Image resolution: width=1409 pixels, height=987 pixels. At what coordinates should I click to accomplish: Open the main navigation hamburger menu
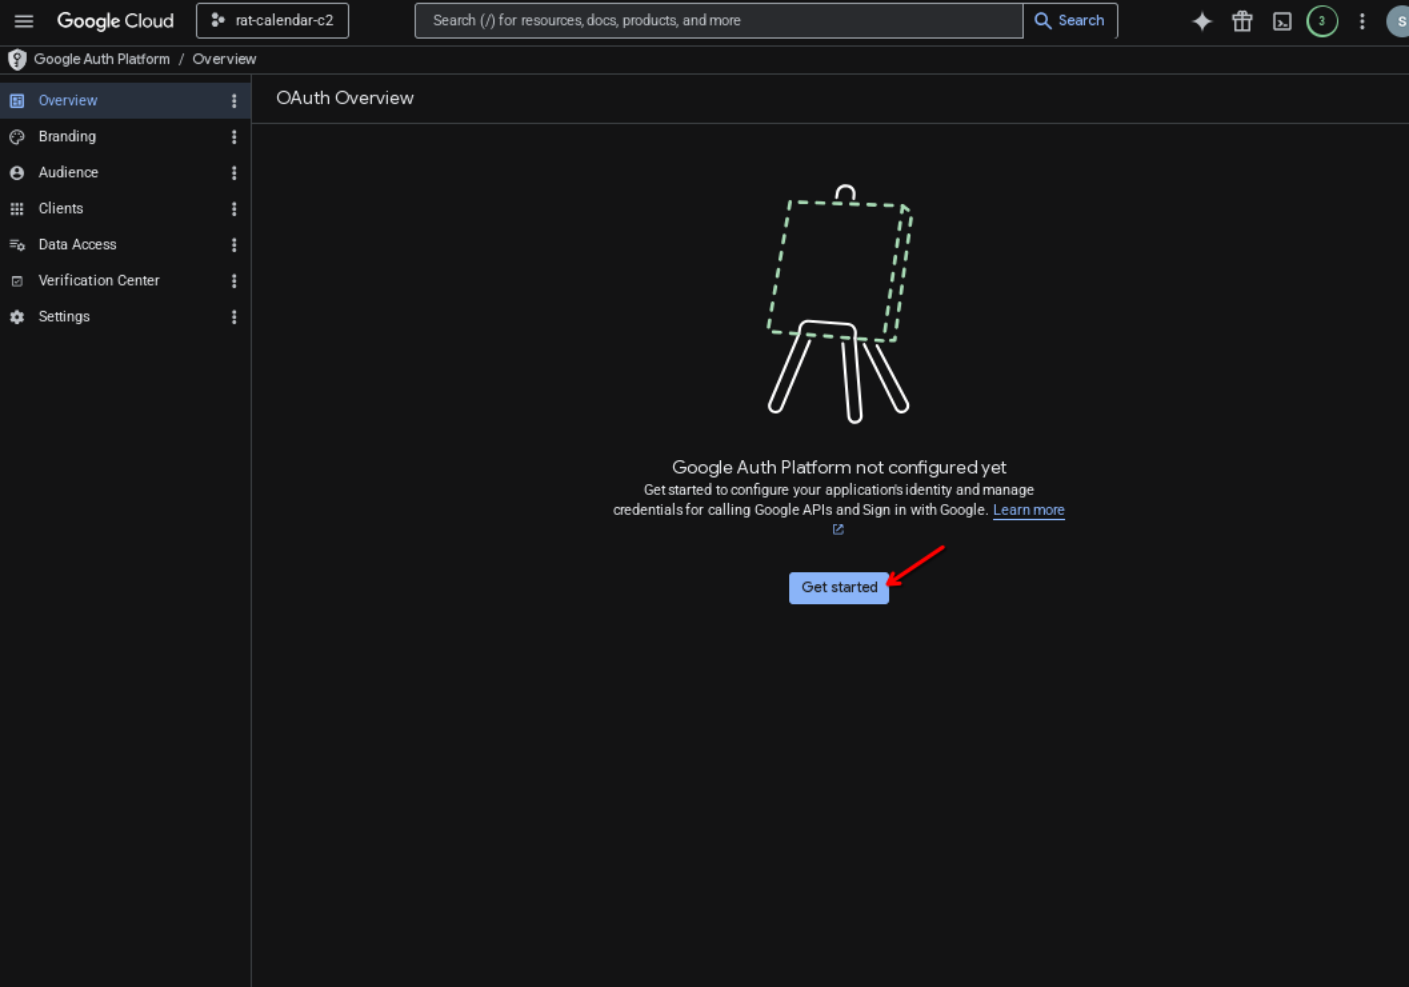[x=24, y=21]
